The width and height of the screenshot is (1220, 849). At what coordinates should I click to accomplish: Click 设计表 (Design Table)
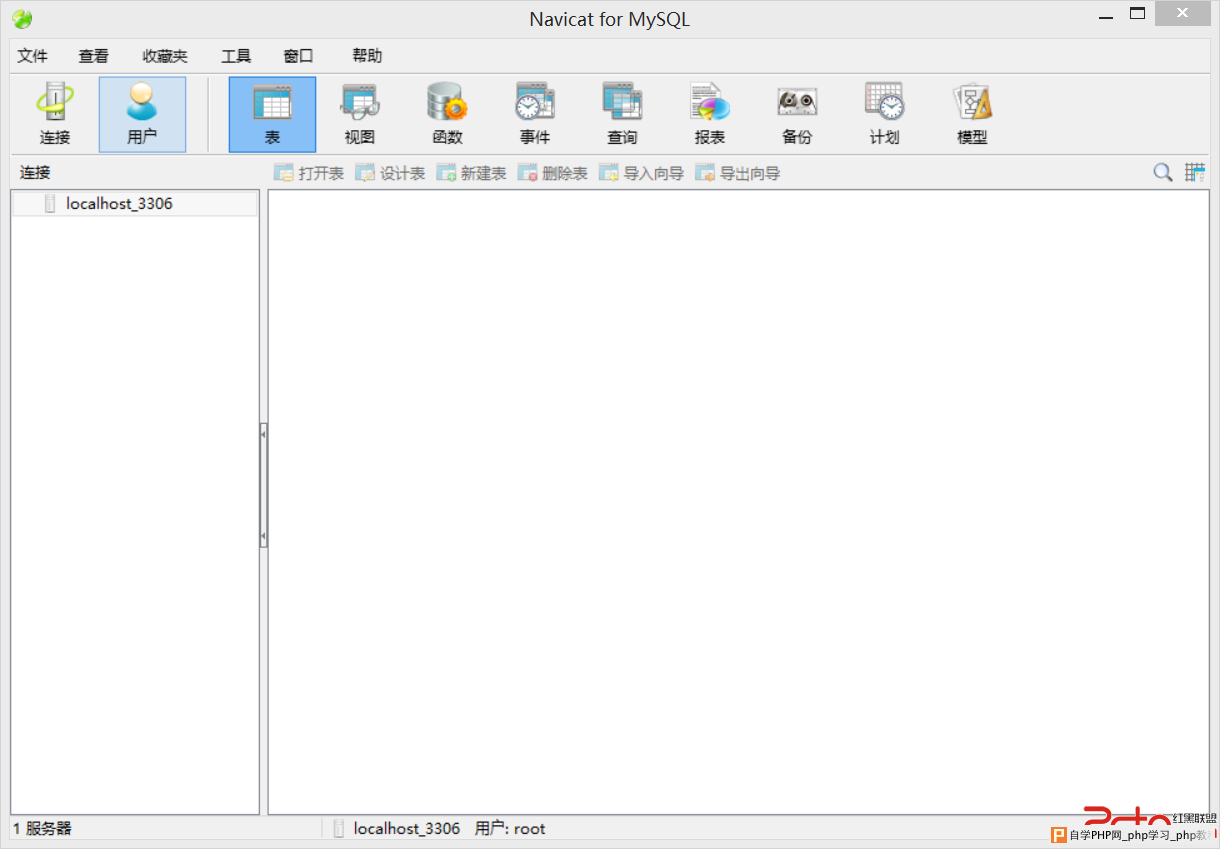pos(390,173)
